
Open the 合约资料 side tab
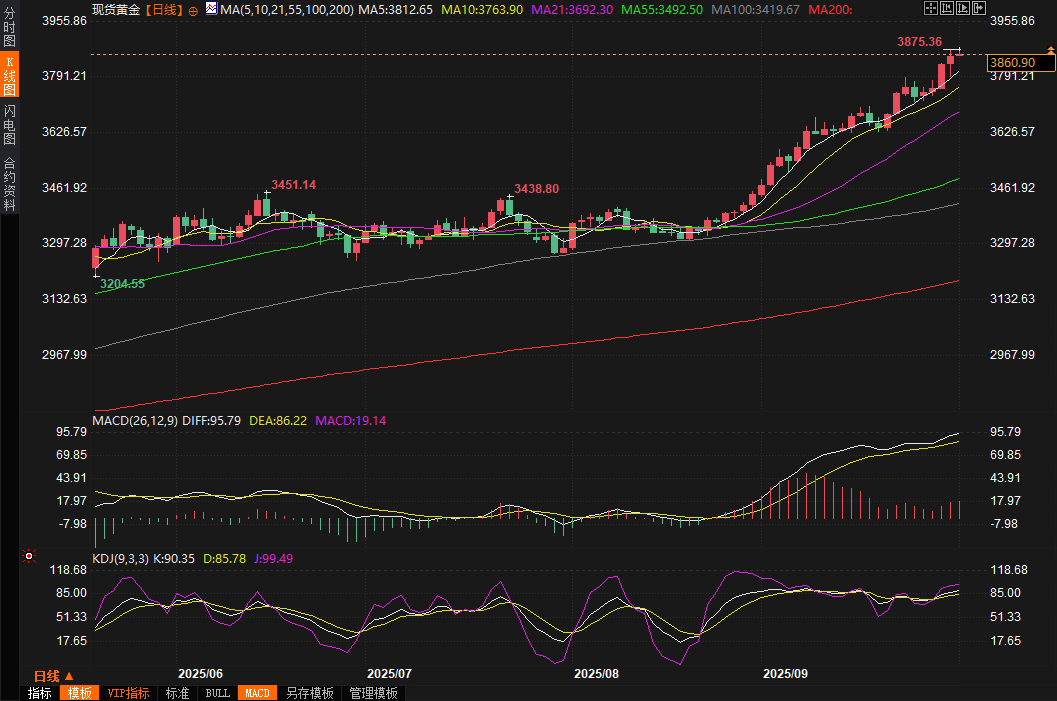pyautogui.click(x=9, y=183)
